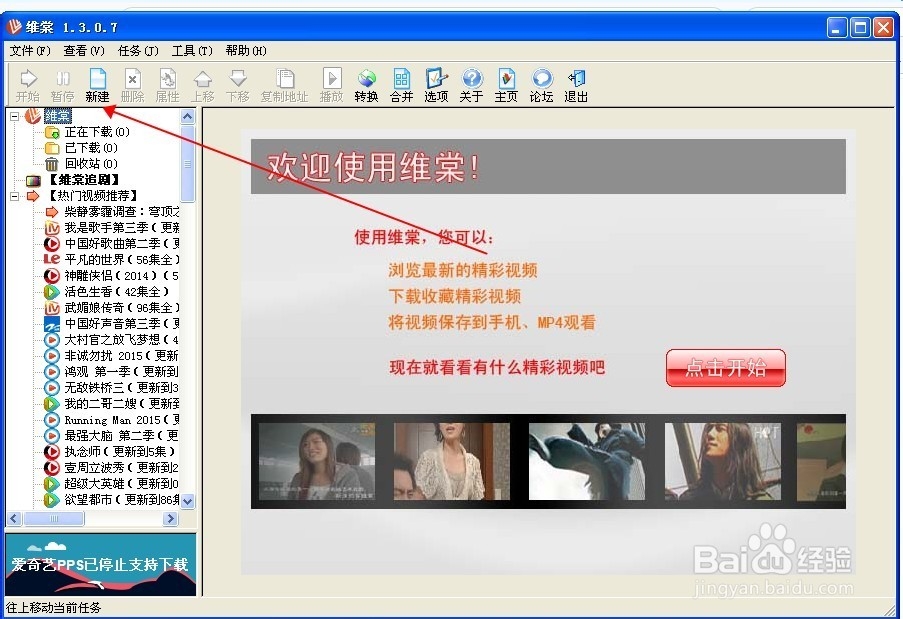Screen dimensions: 903x619
Task: Click the tree panel scroll-down arrow
Action: pos(188,501)
